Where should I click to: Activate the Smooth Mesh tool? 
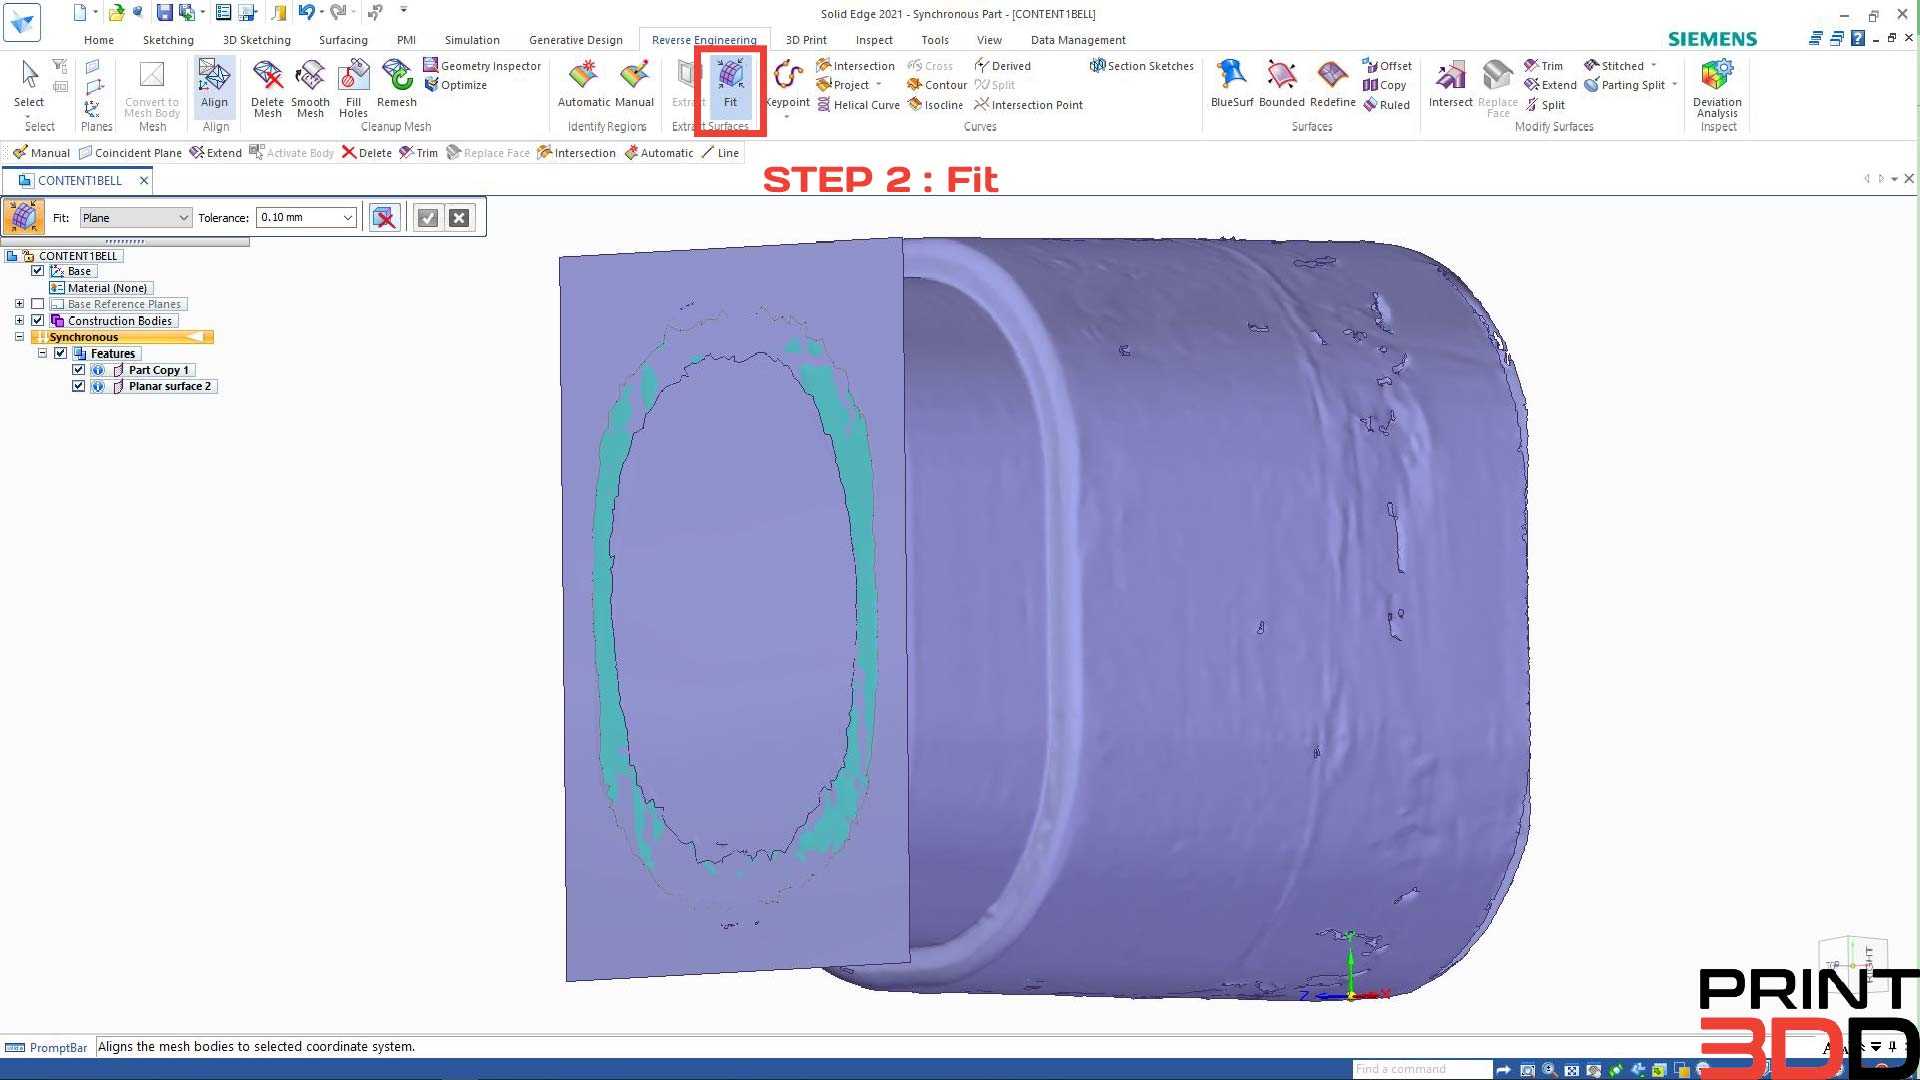pos(310,85)
